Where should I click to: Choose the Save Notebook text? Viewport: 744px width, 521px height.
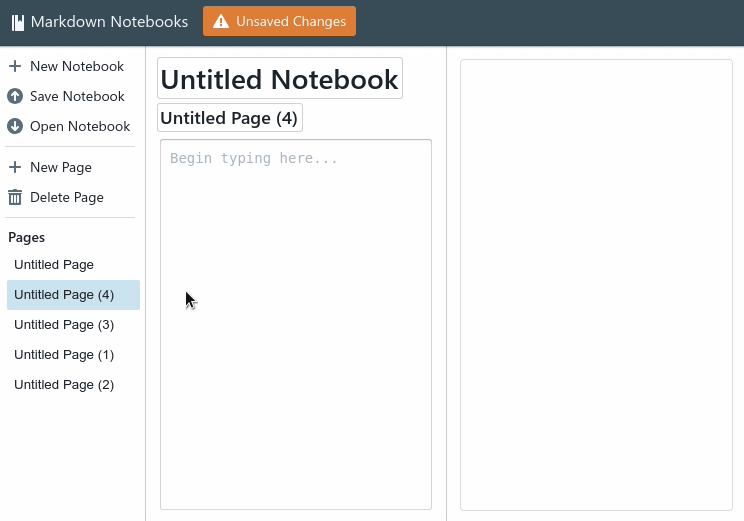77,96
